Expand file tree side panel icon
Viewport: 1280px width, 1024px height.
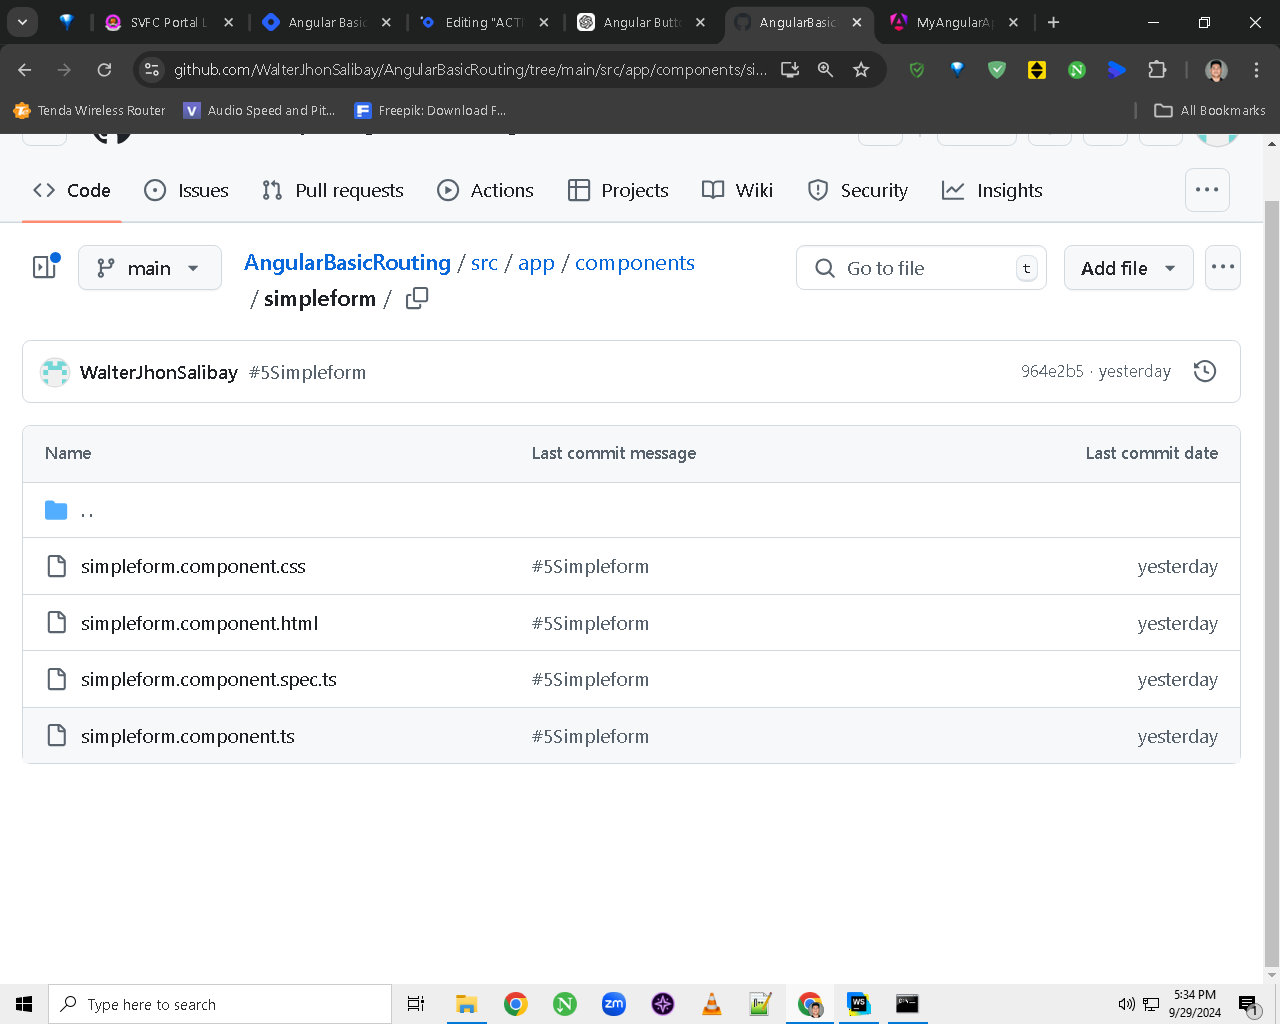[46, 266]
